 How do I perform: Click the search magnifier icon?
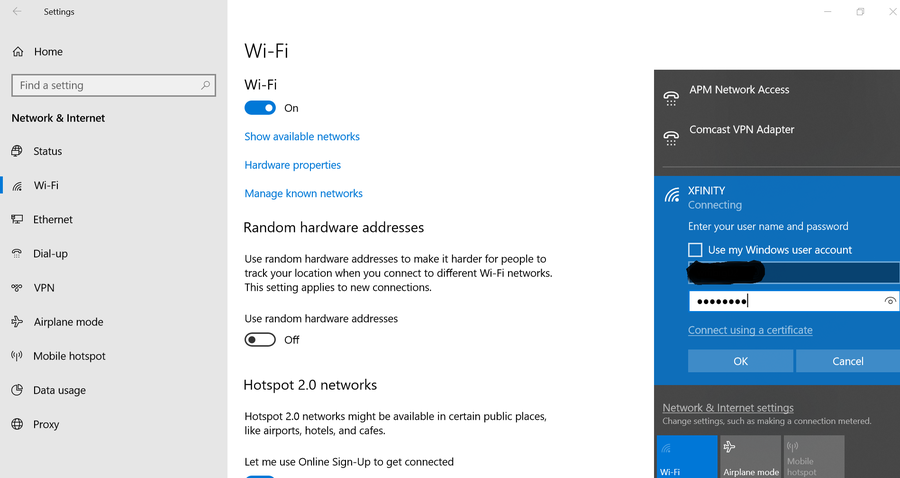click(205, 86)
